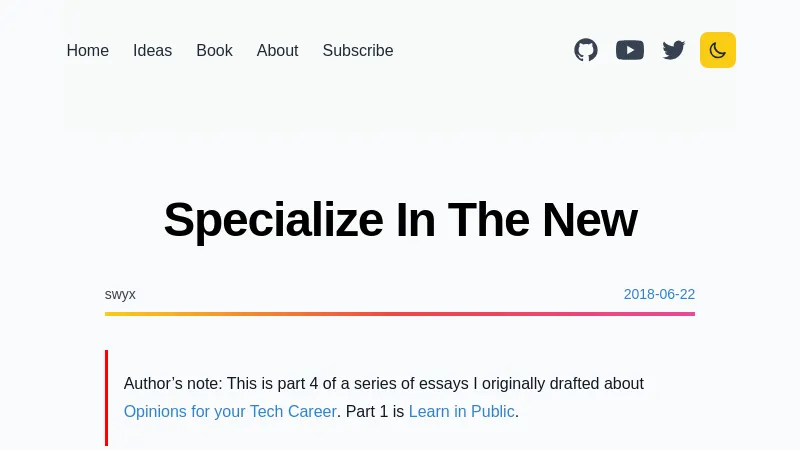This screenshot has height=450, width=800.
Task: Toggle dark mode with the moon button
Action: coord(718,50)
